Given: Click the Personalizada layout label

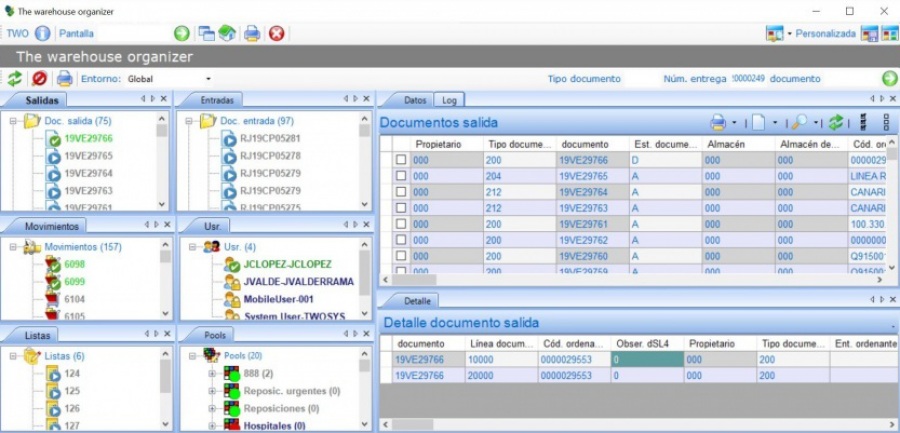Looking at the screenshot, I should coord(825,34).
